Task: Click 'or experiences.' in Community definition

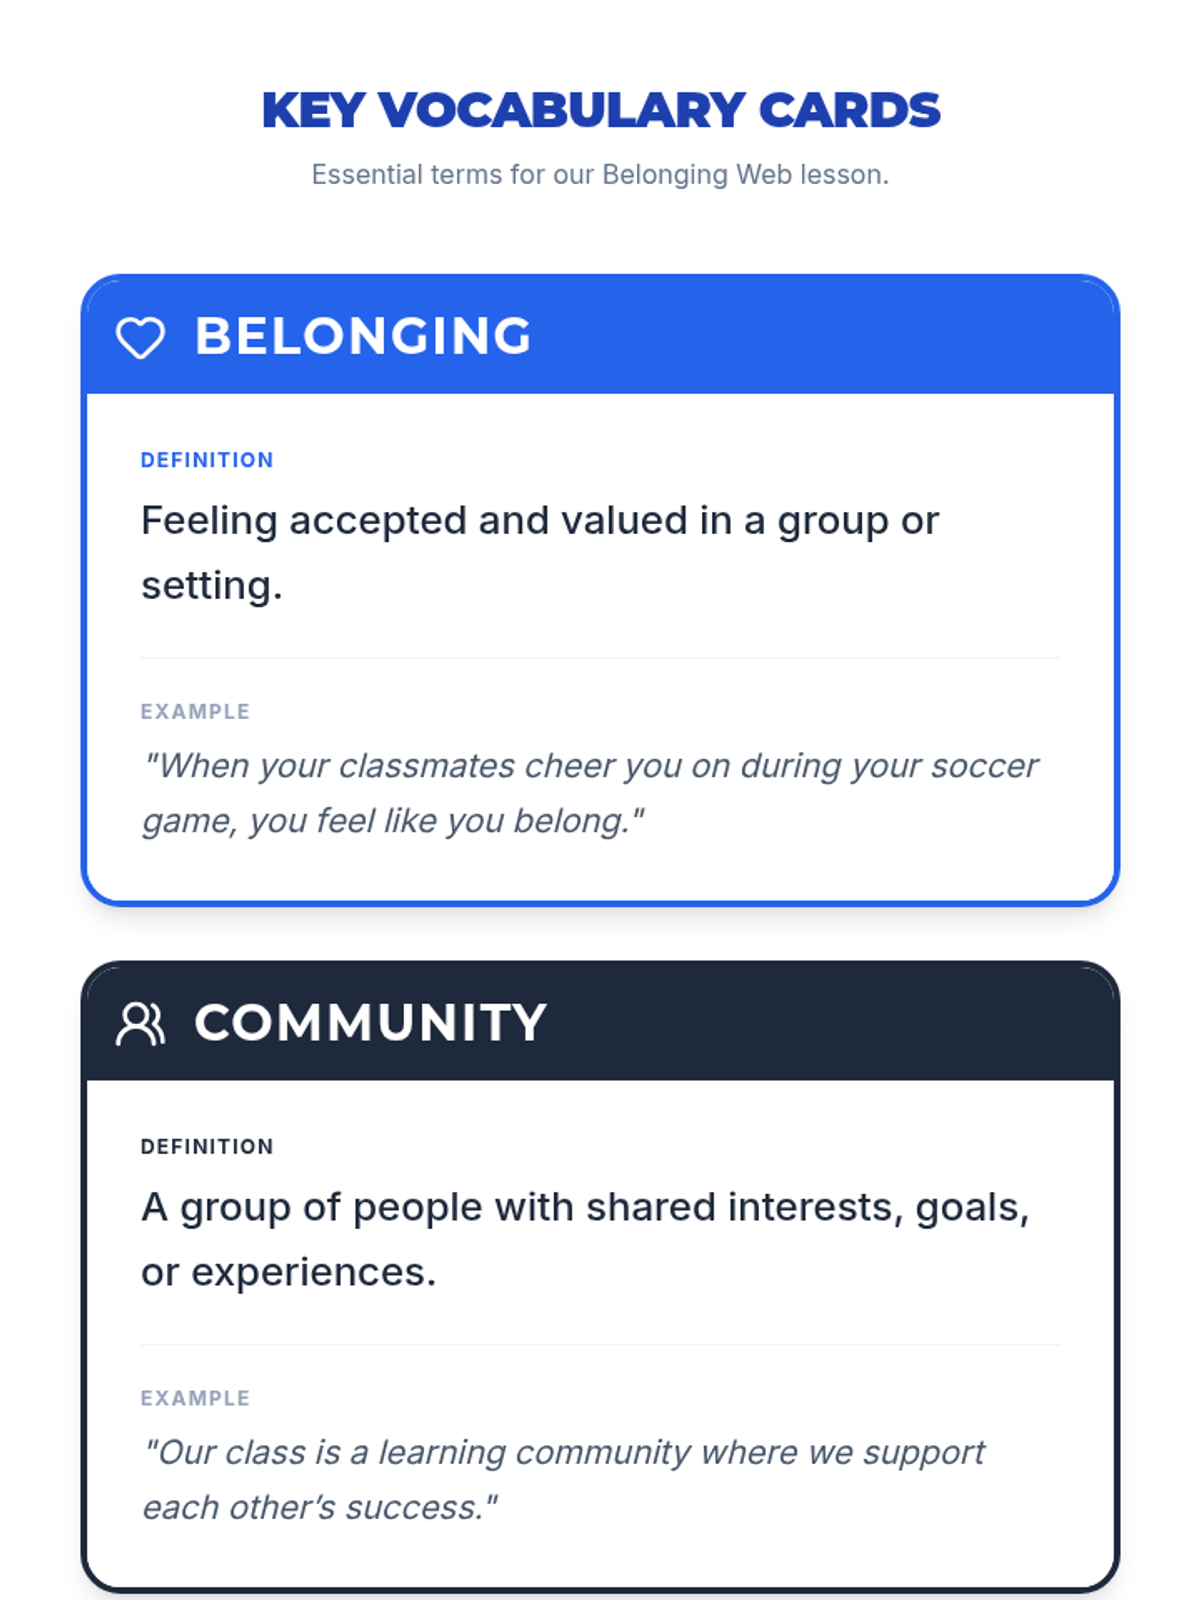Action: click(288, 1273)
